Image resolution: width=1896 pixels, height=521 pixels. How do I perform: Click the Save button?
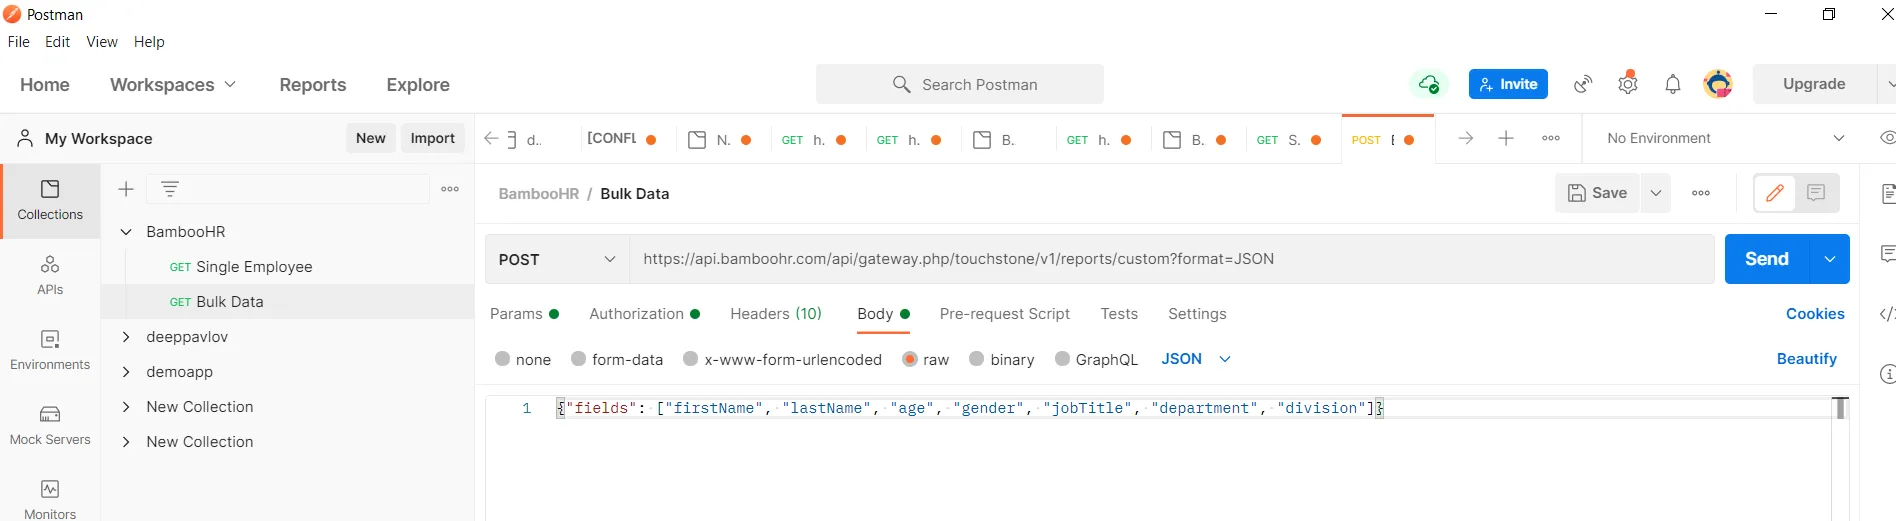[1597, 193]
